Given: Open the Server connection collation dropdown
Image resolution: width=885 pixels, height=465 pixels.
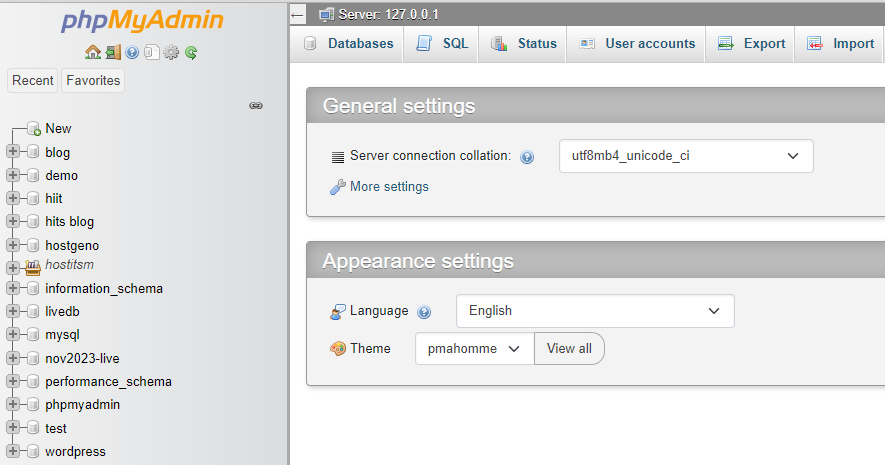Looking at the screenshot, I should (686, 156).
